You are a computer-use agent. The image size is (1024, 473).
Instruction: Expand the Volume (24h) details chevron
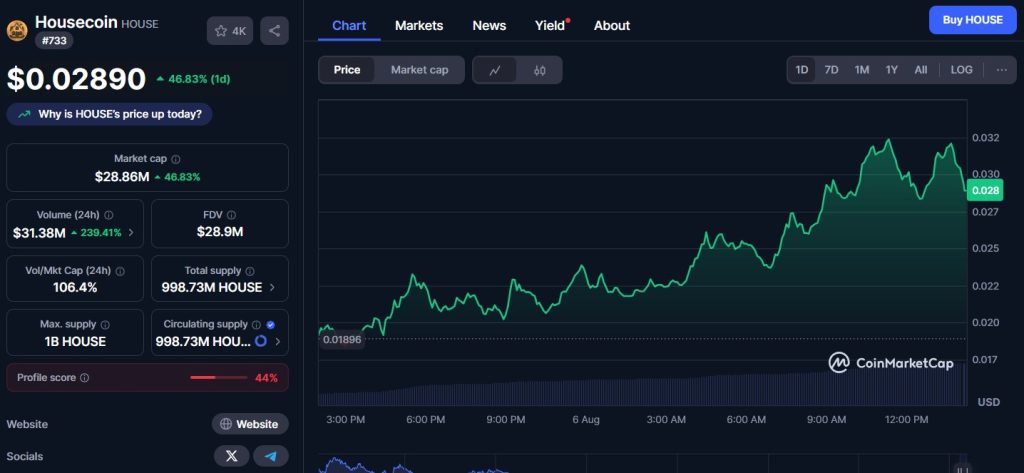tap(131, 233)
